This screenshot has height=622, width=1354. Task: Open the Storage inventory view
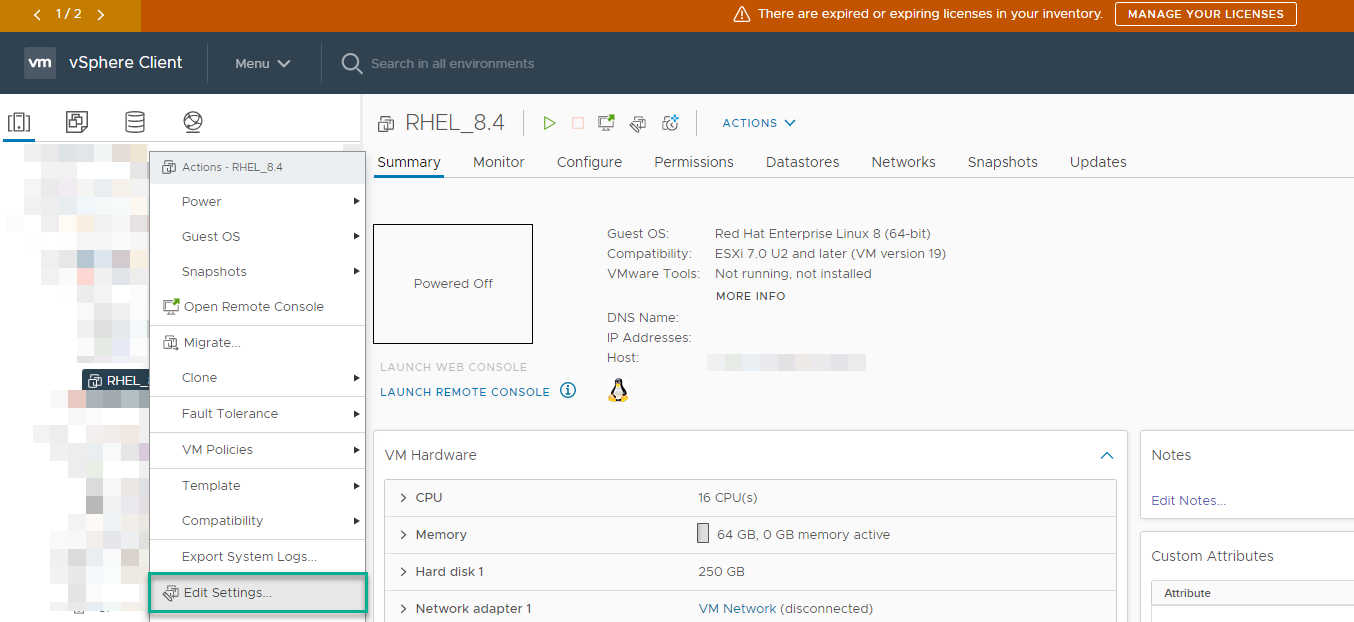pyautogui.click(x=134, y=122)
